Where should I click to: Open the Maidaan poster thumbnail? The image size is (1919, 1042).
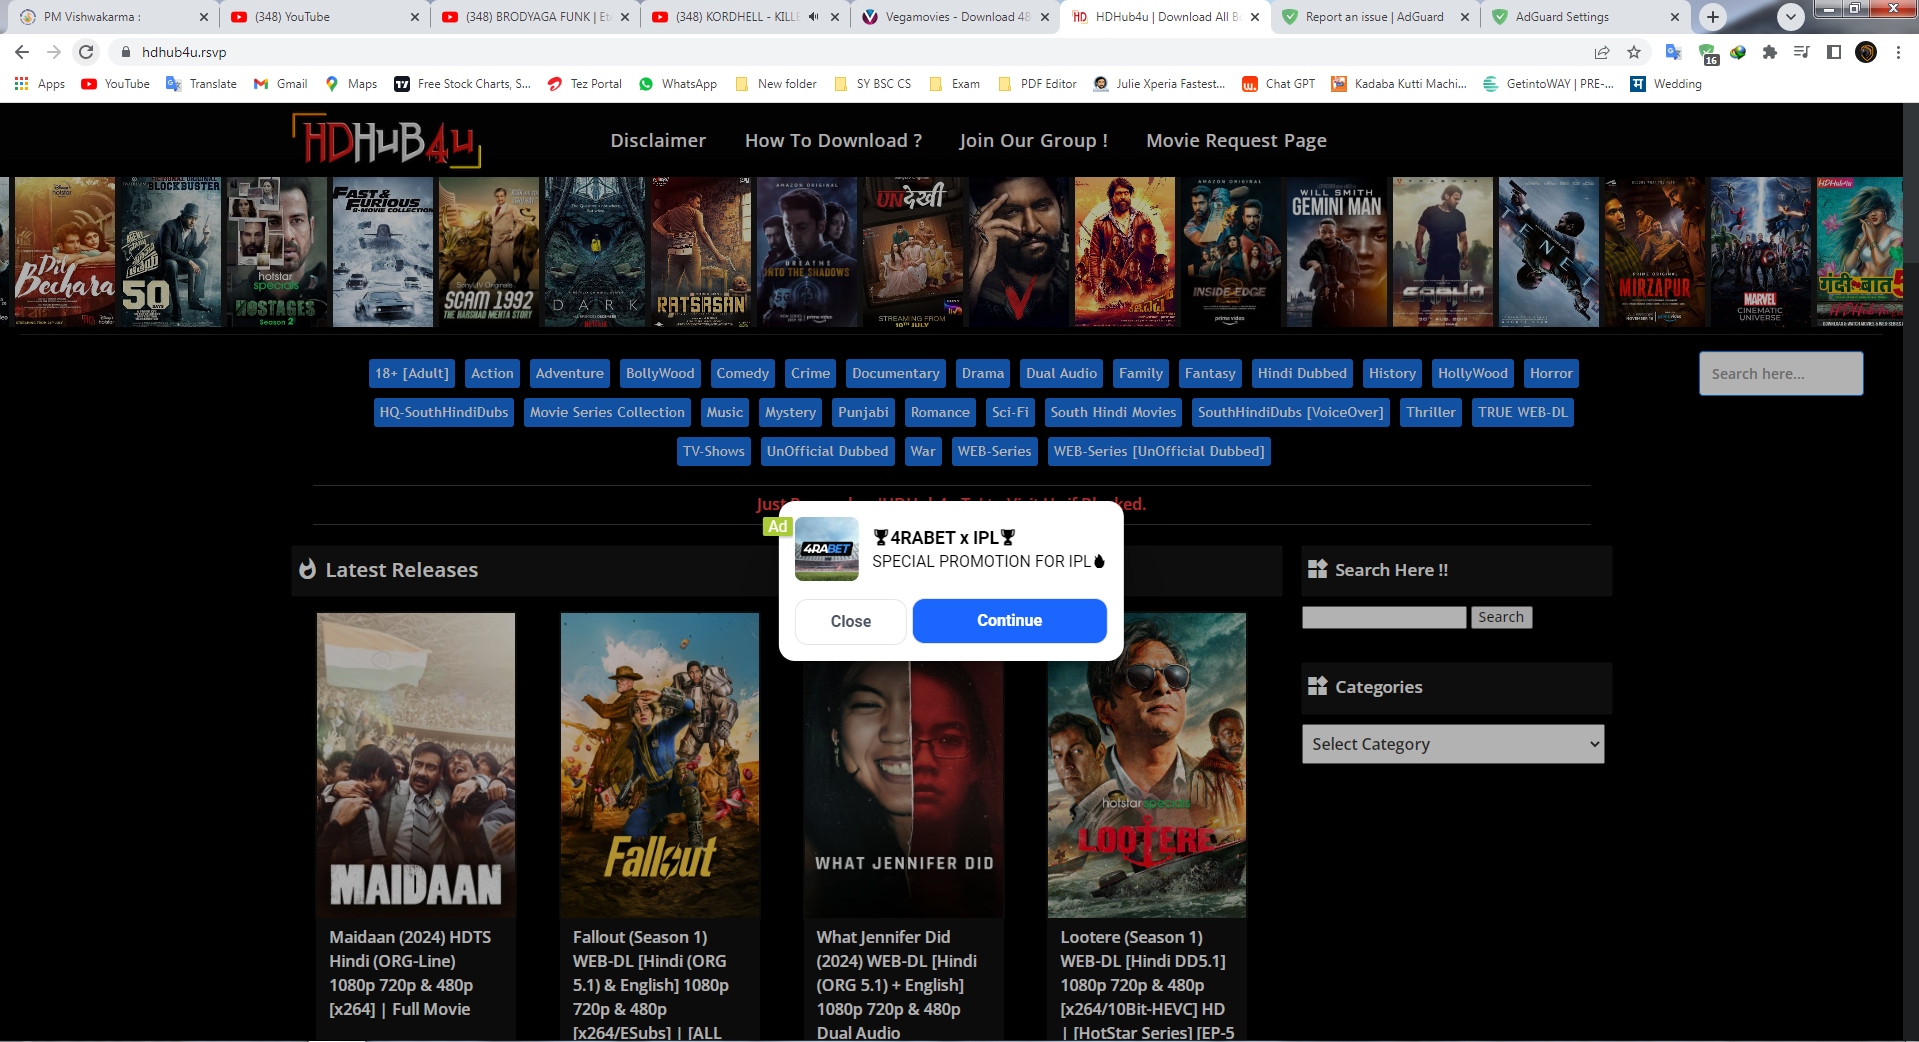[416, 765]
